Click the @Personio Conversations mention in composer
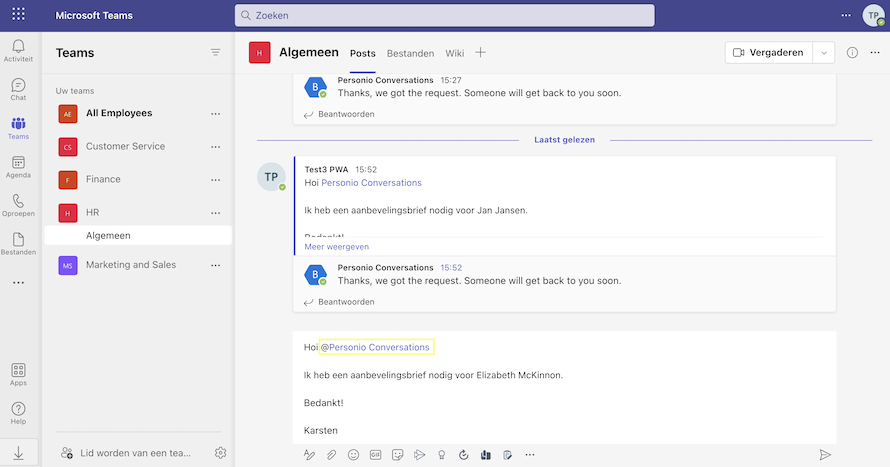Viewport: 890px width, 467px height. point(376,347)
